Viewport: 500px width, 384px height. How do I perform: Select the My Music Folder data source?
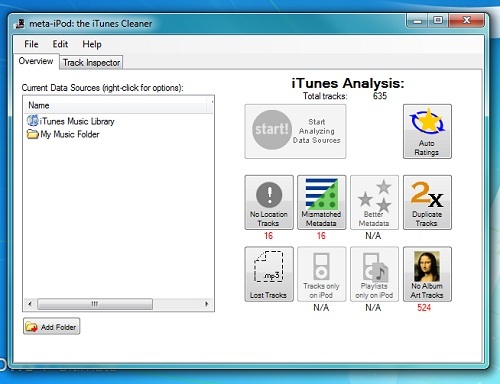(x=63, y=134)
